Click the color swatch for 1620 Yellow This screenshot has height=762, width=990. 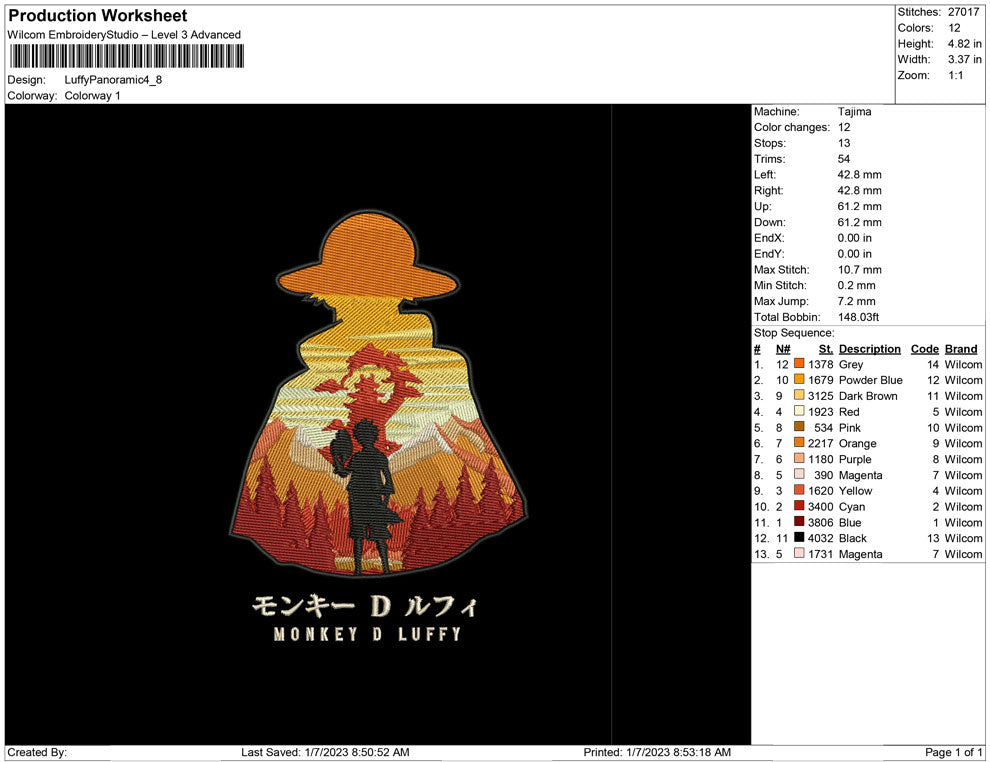tap(799, 490)
